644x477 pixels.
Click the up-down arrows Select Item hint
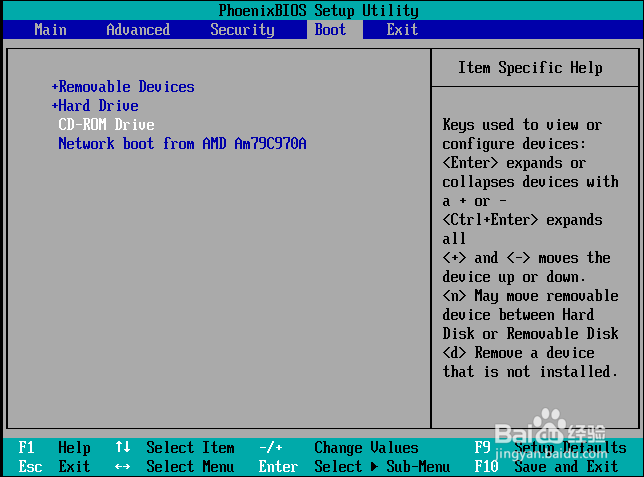(x=175, y=447)
